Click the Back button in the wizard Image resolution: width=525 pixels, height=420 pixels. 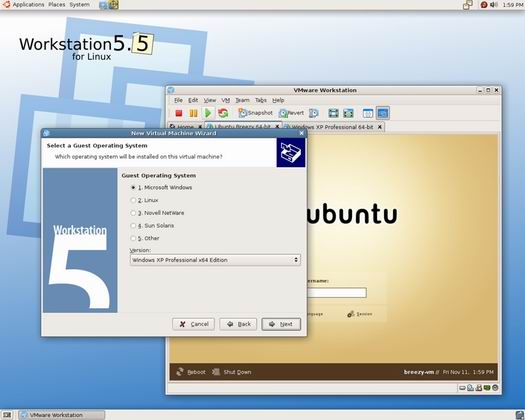[238, 324]
